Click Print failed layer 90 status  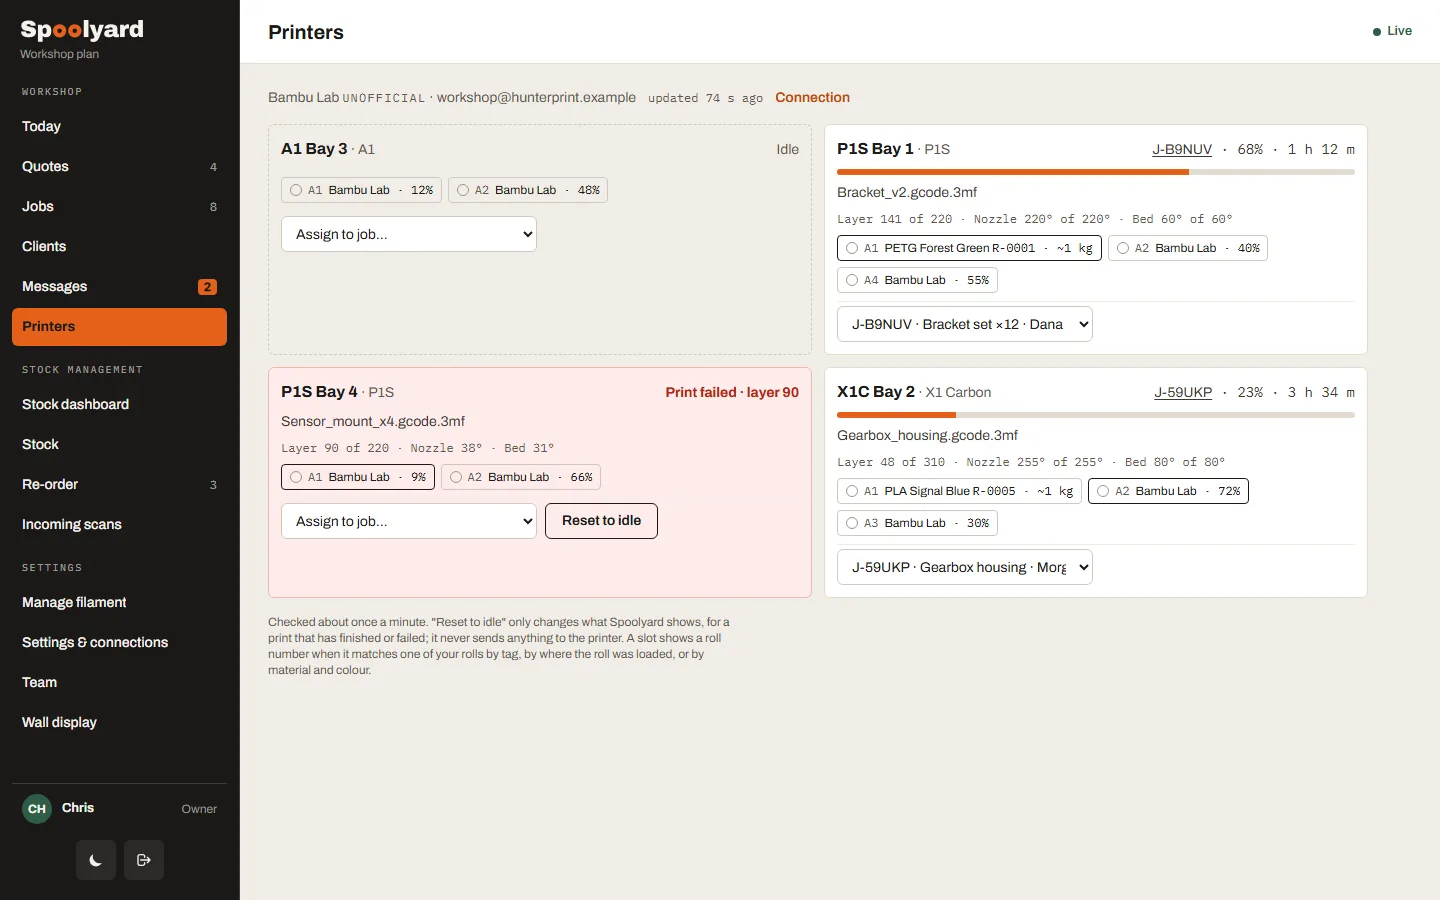tap(732, 393)
